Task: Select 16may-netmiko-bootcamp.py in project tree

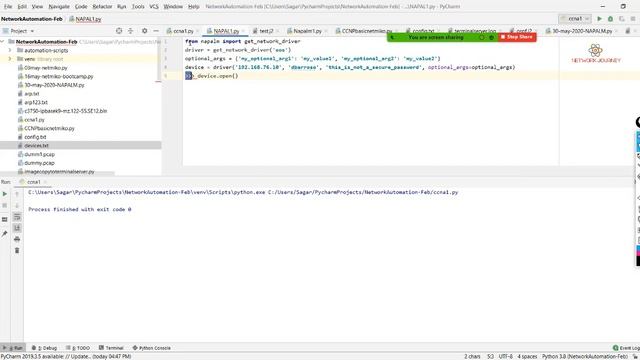Action: pyautogui.click(x=58, y=76)
